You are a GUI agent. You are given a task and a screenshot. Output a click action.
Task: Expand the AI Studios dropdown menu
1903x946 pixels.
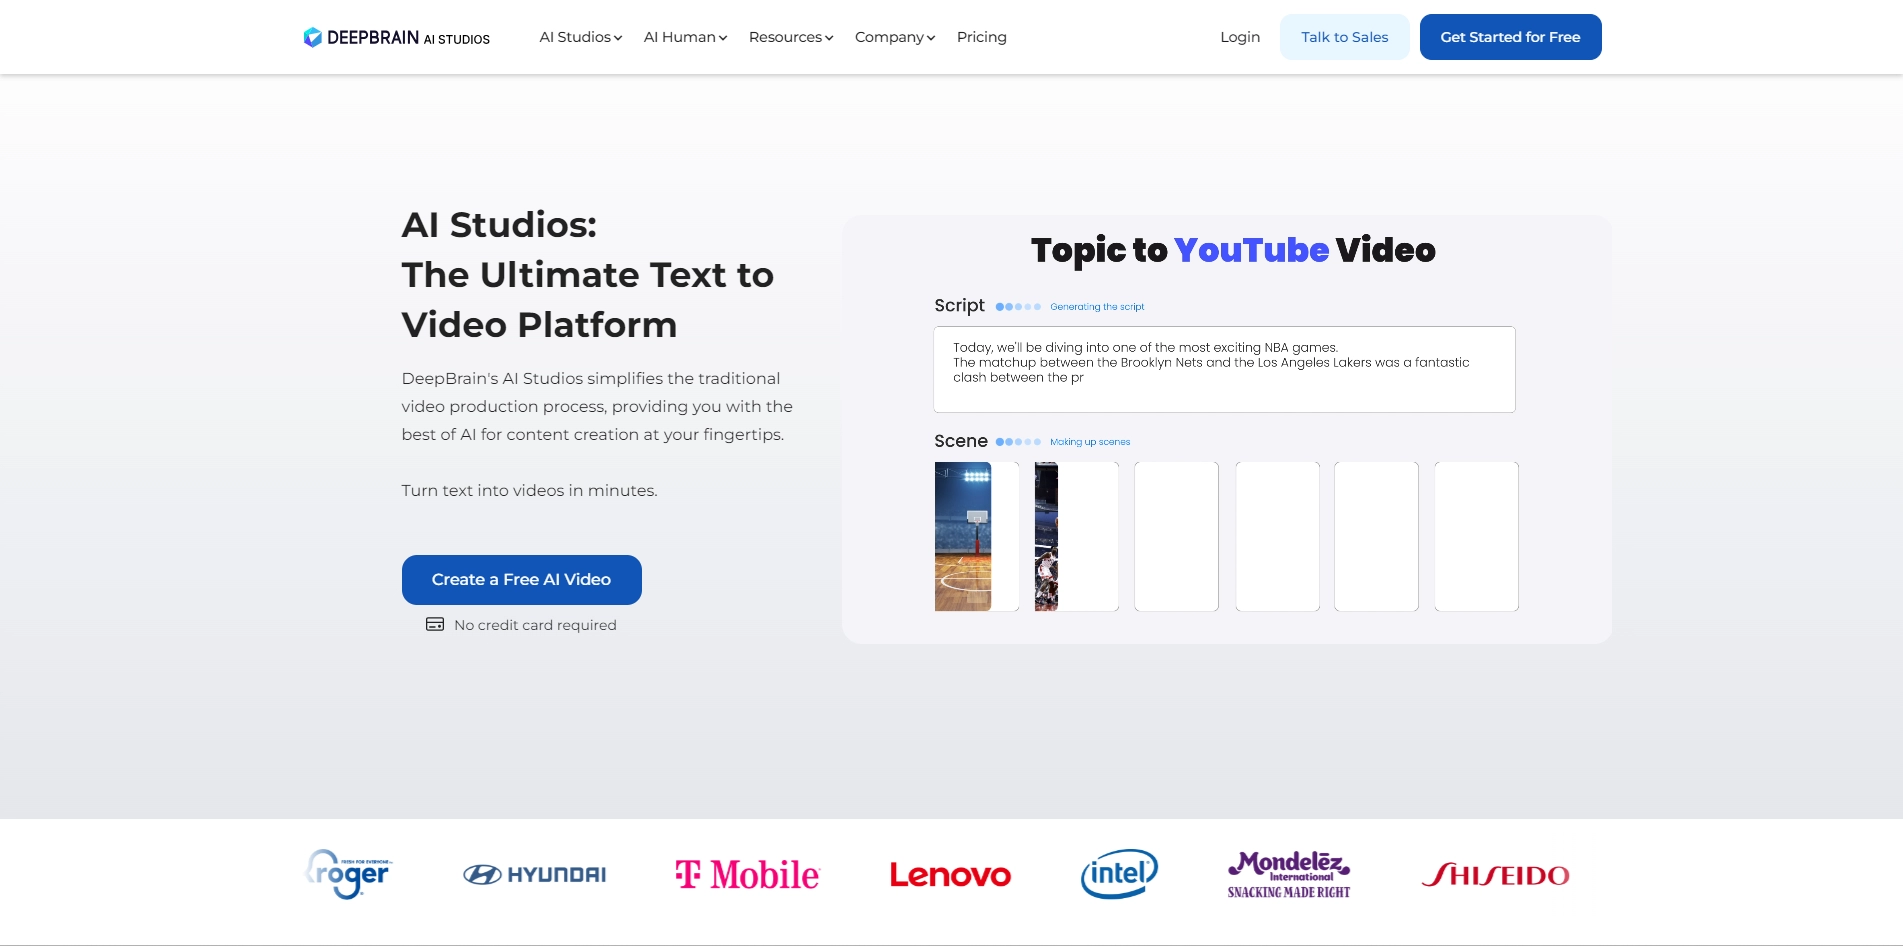pos(580,37)
